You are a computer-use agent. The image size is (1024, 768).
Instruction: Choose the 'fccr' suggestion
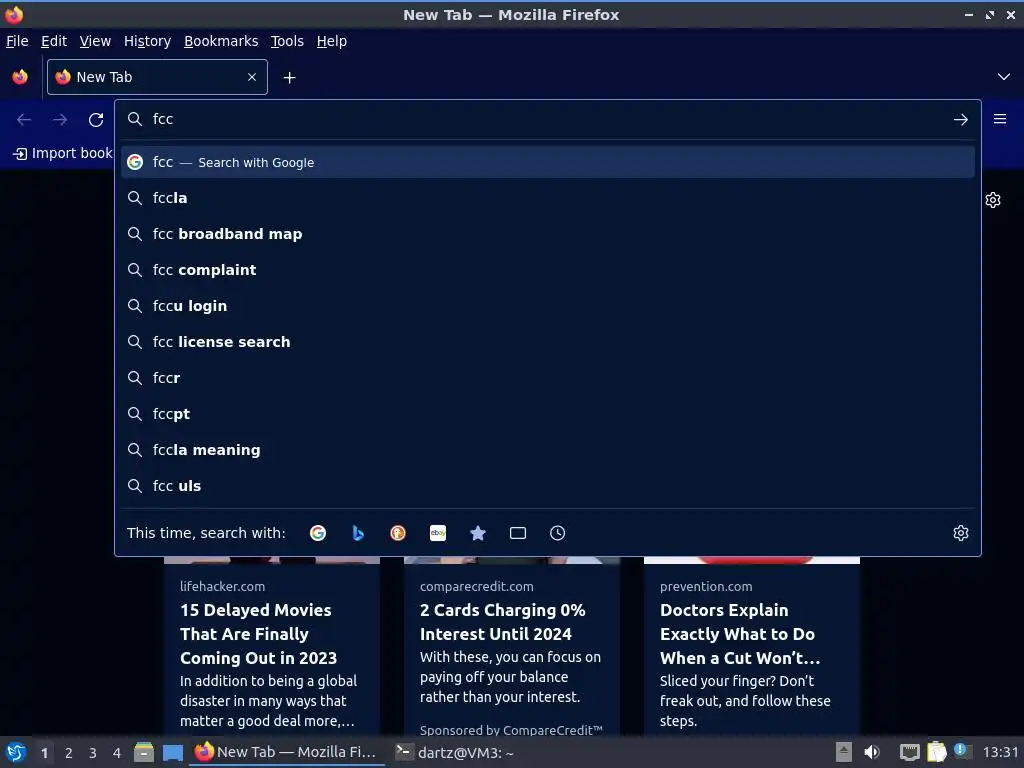547,377
